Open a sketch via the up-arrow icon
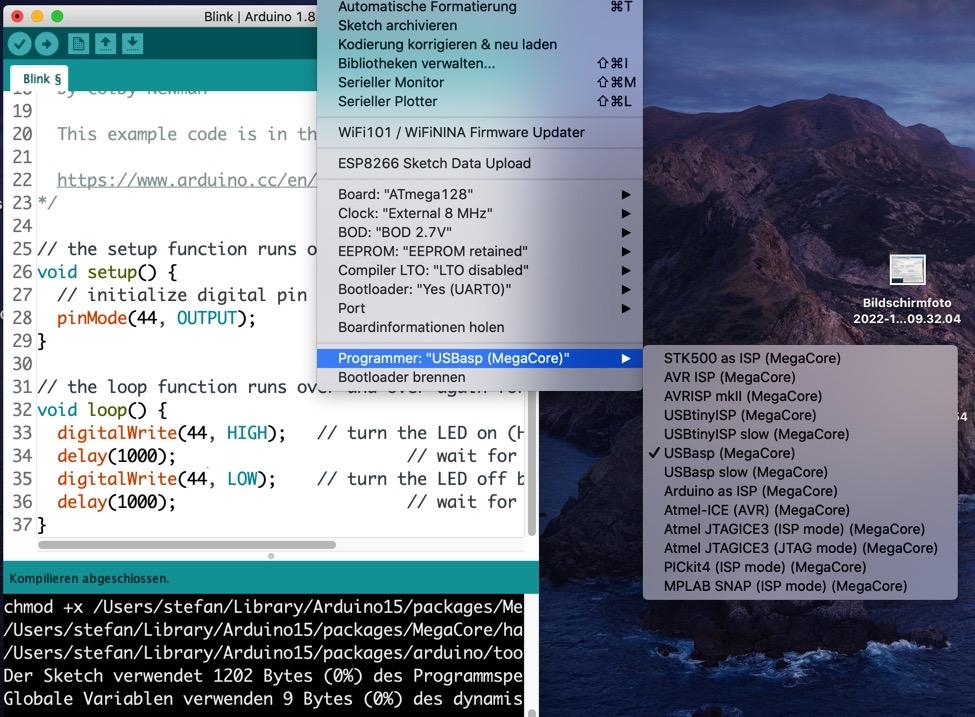This screenshot has width=975, height=717. coord(106,44)
